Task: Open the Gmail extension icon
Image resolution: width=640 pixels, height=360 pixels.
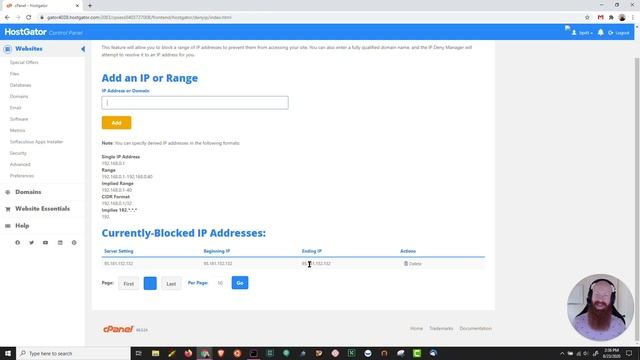Action: (600, 18)
